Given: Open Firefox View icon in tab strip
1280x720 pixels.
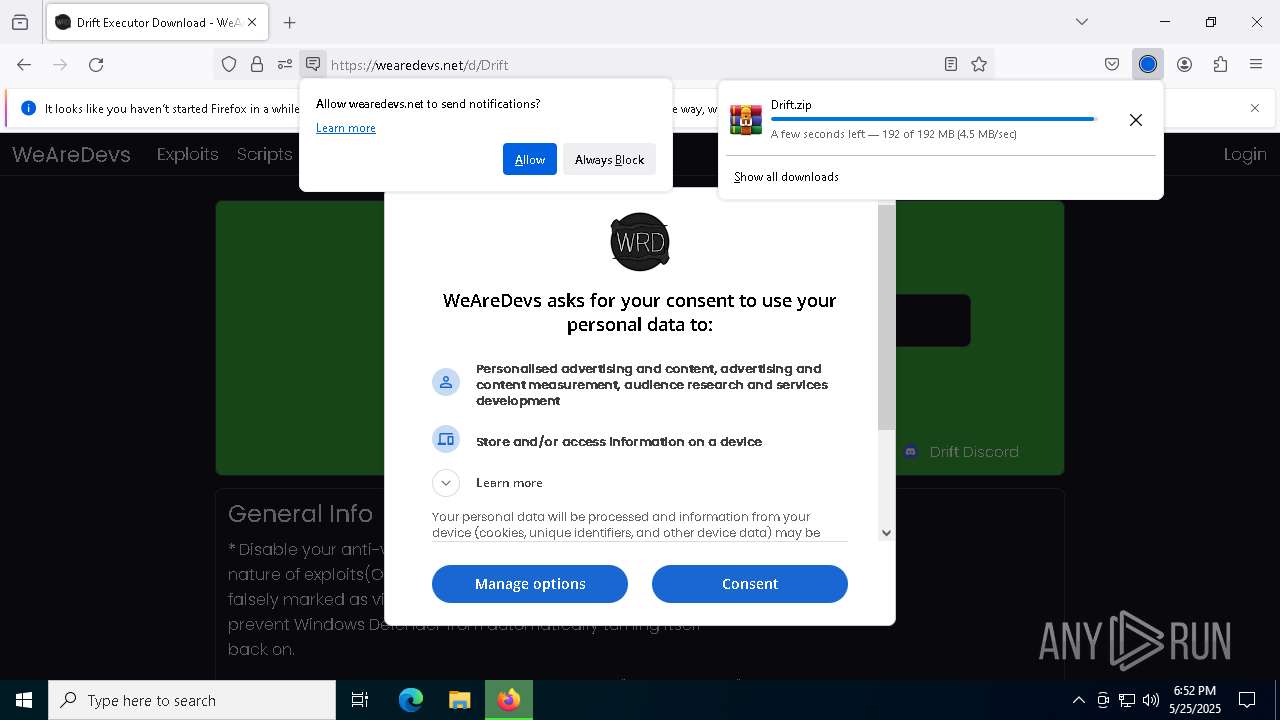Looking at the screenshot, I should pyautogui.click(x=20, y=22).
